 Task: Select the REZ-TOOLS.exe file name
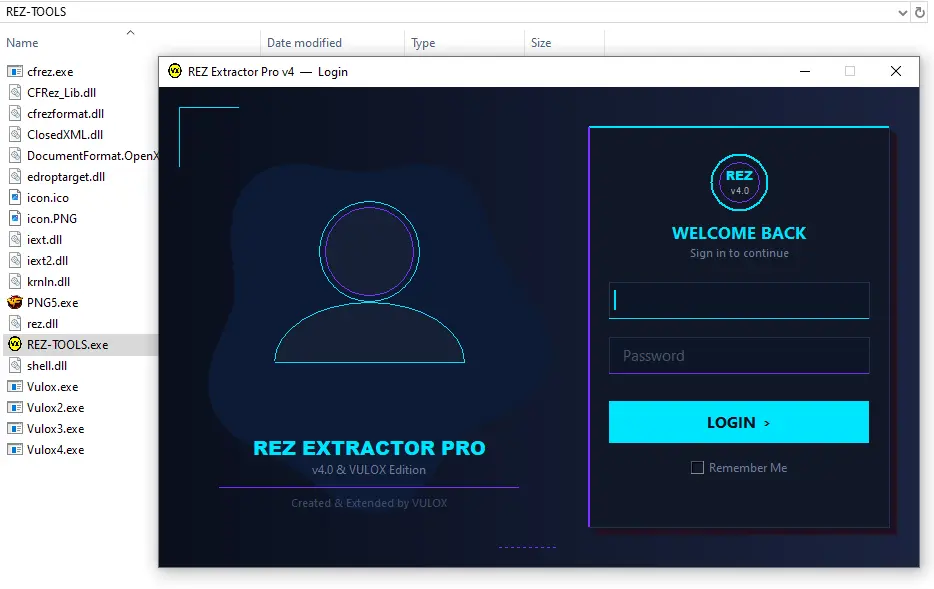point(67,344)
